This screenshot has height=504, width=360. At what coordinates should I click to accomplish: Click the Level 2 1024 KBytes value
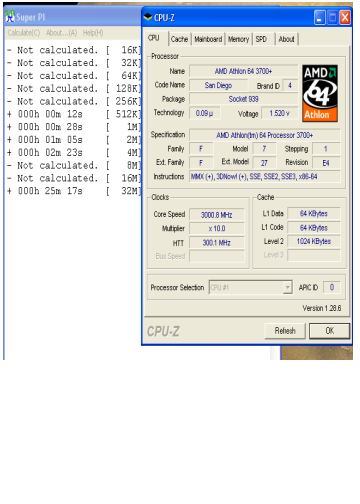tap(314, 241)
